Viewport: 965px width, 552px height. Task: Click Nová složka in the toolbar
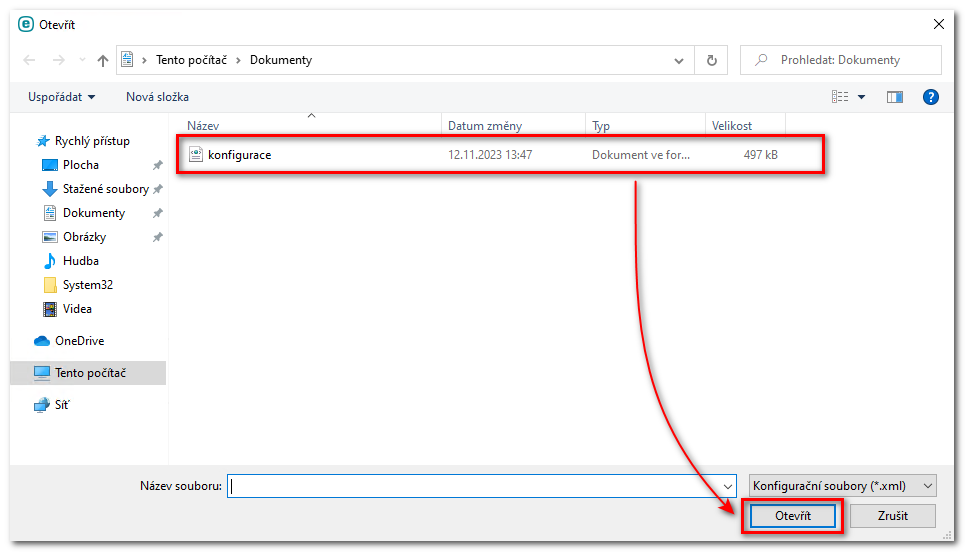pos(157,97)
